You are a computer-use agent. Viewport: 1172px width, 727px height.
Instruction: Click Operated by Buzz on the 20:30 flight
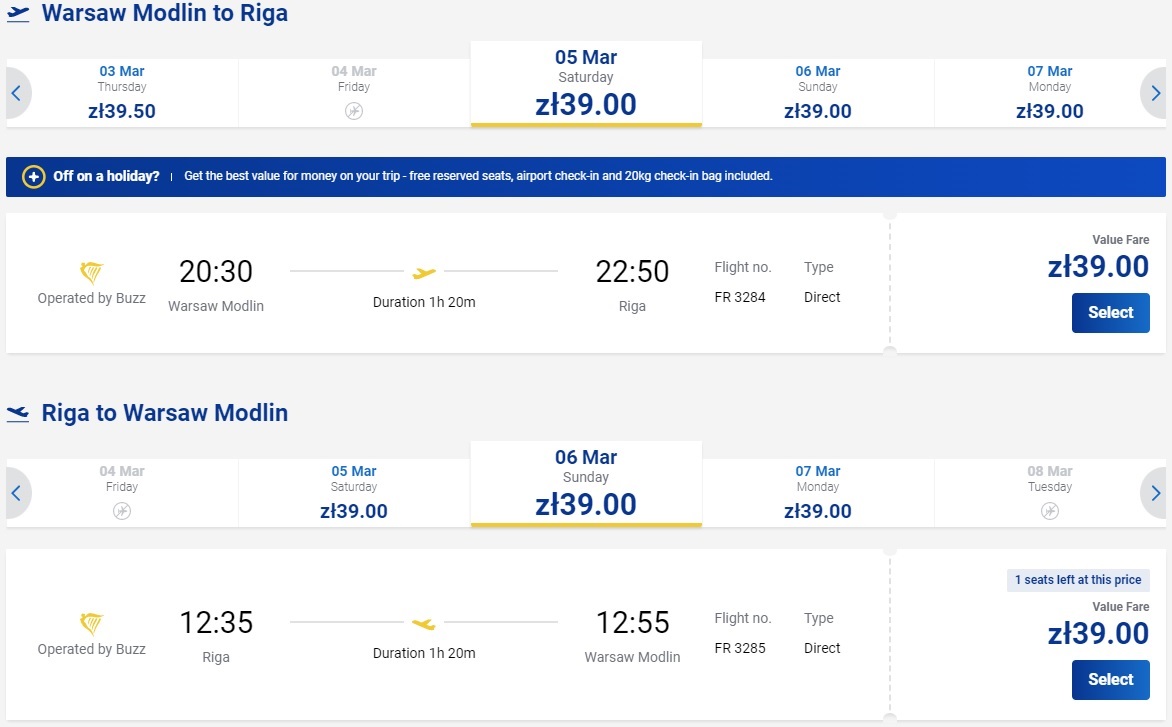tap(91, 298)
